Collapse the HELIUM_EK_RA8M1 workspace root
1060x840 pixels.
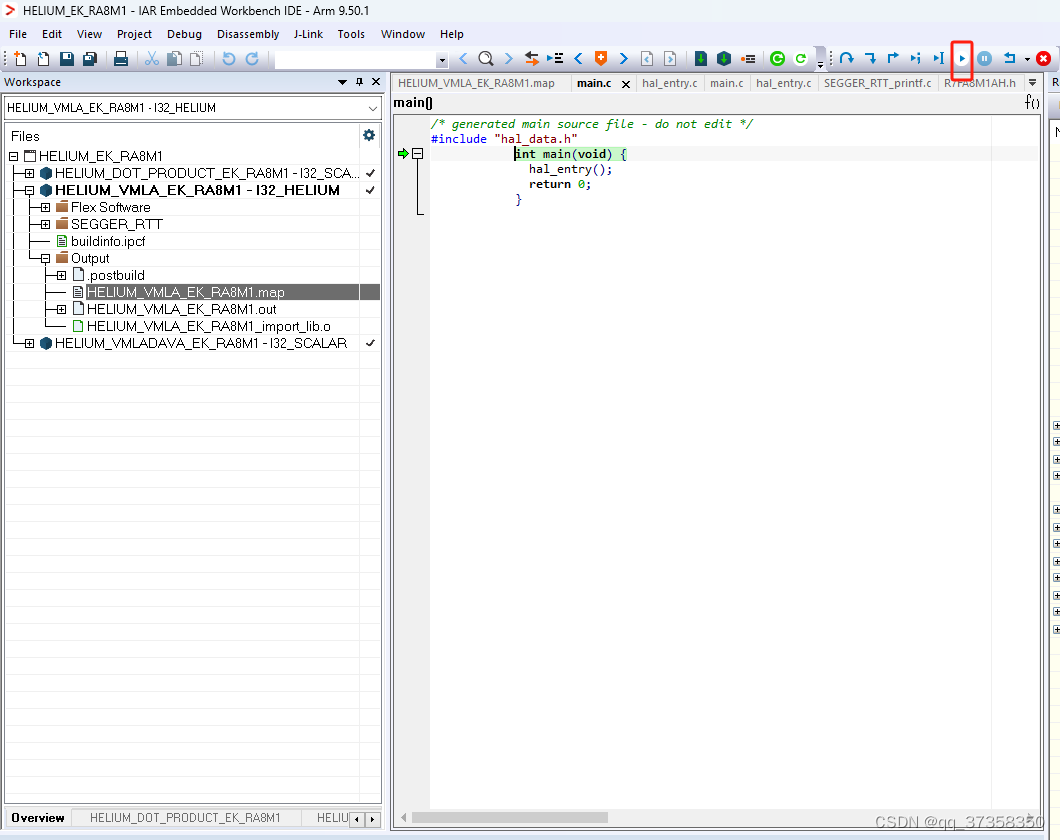(14, 156)
